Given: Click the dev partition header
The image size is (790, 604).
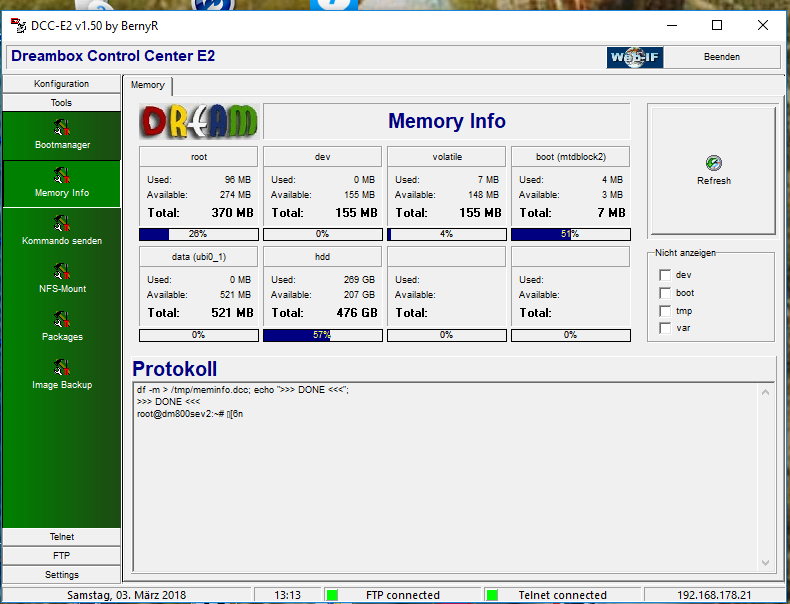Looking at the screenshot, I should click(x=322, y=157).
